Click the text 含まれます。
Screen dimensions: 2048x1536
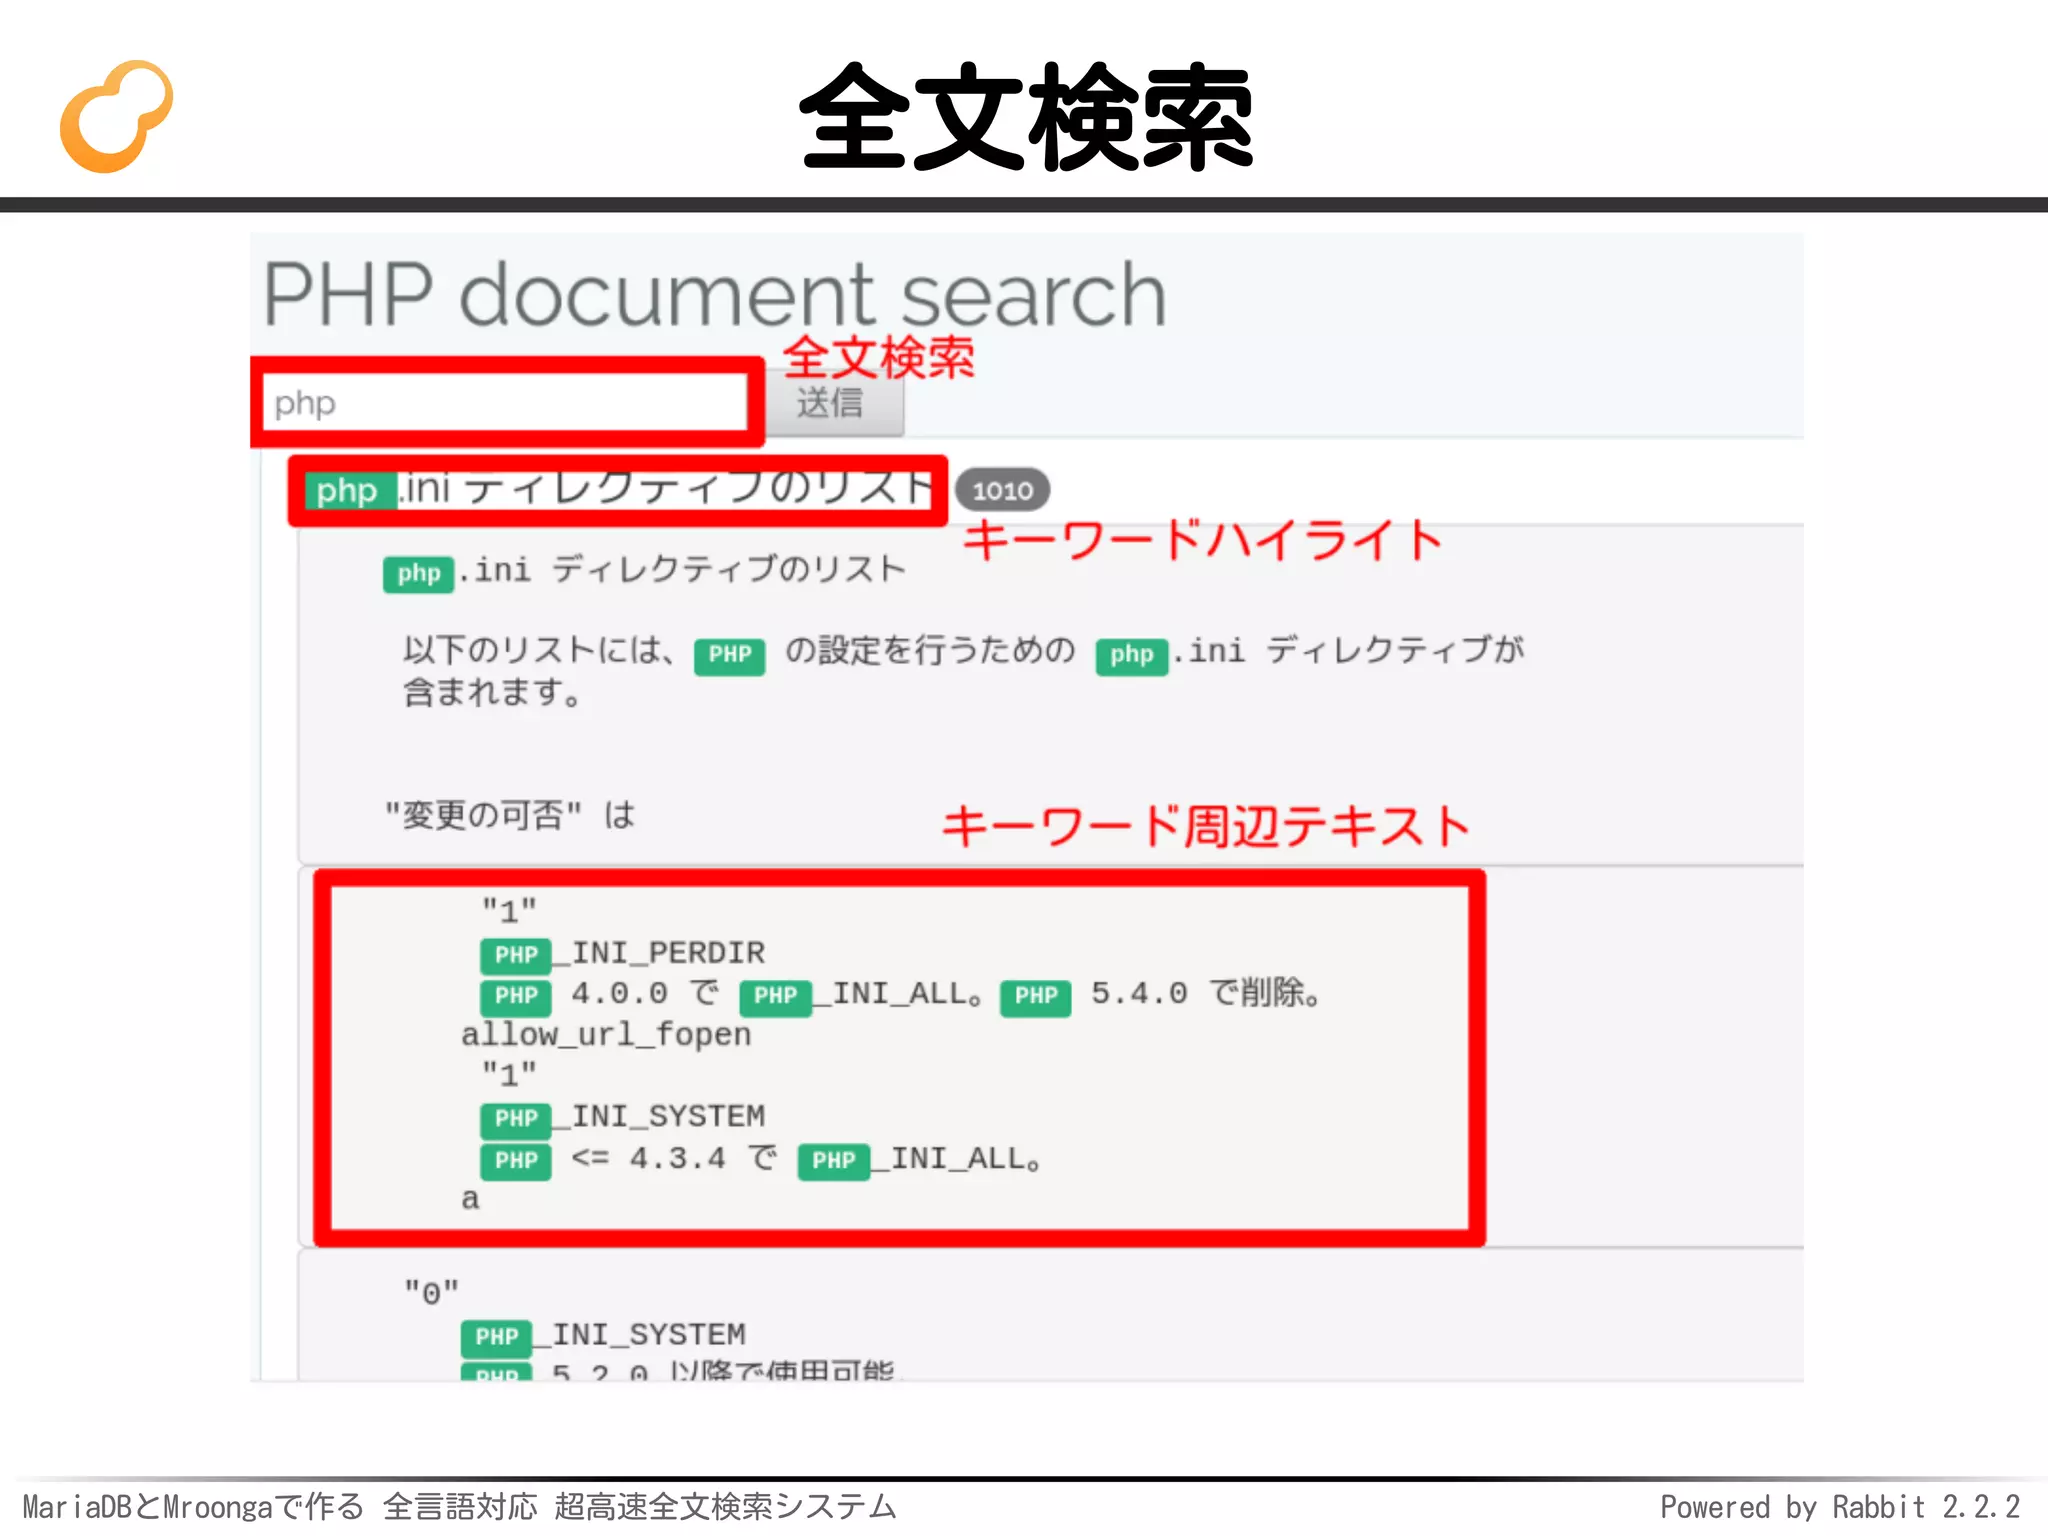pos(493,693)
